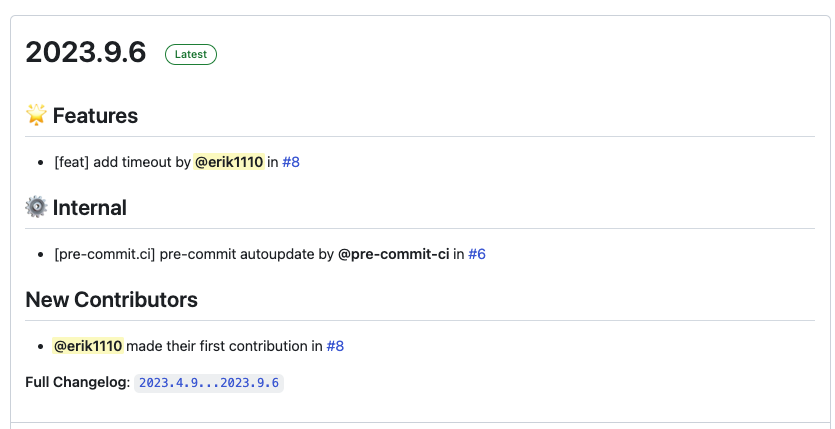Viewport: 835px width, 429px height.
Task: Open the 2023.9.6 release title
Action: (x=86, y=54)
